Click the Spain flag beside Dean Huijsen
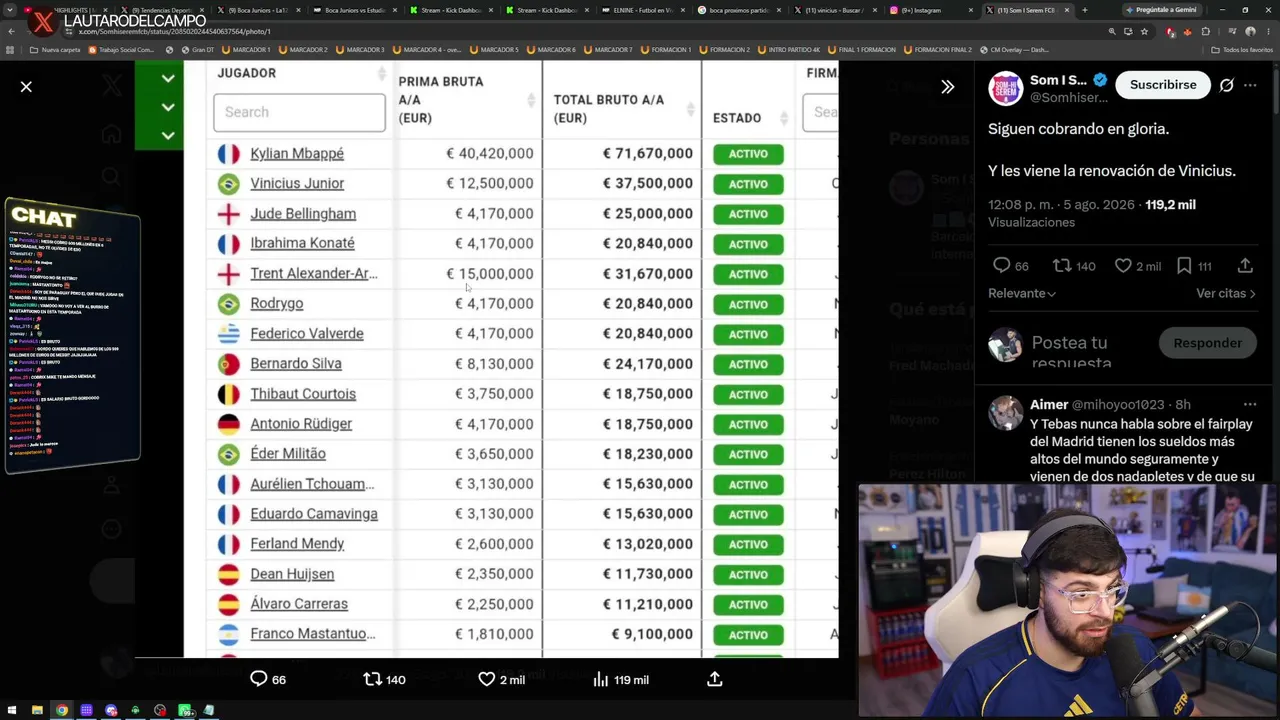The height and width of the screenshot is (720, 1280). tap(229, 573)
